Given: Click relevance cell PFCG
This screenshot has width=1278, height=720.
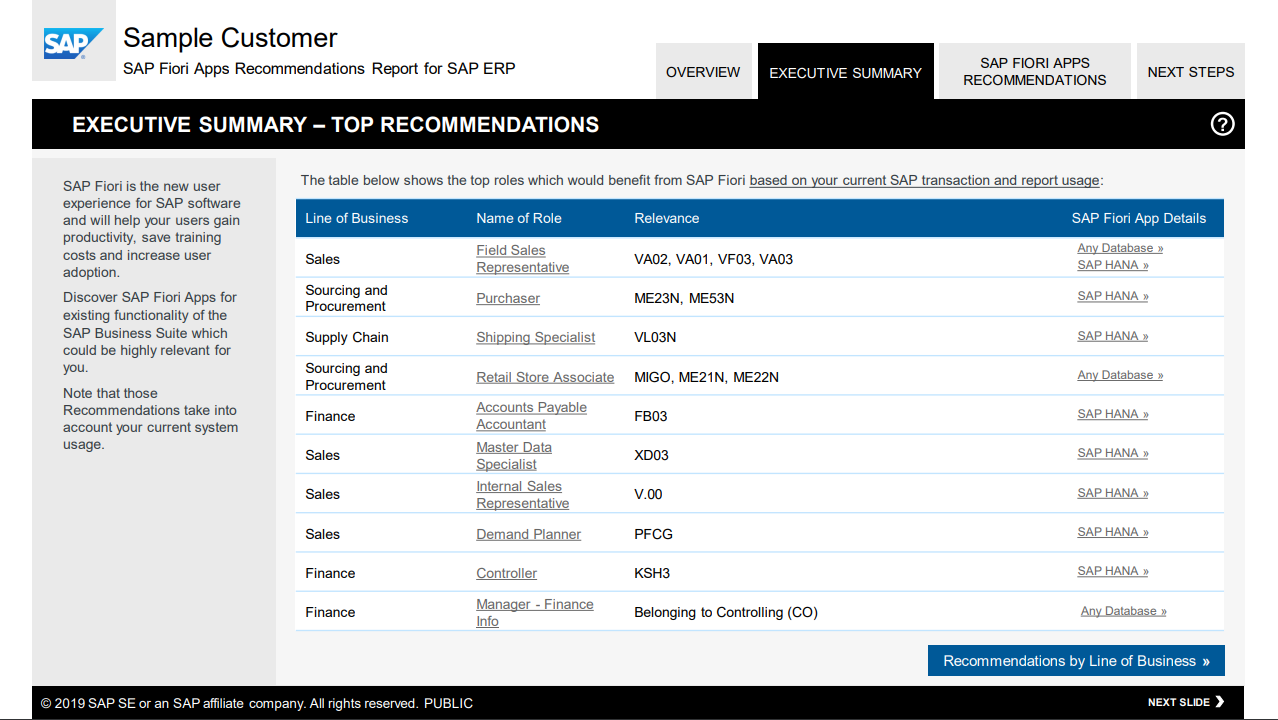Looking at the screenshot, I should point(654,534).
